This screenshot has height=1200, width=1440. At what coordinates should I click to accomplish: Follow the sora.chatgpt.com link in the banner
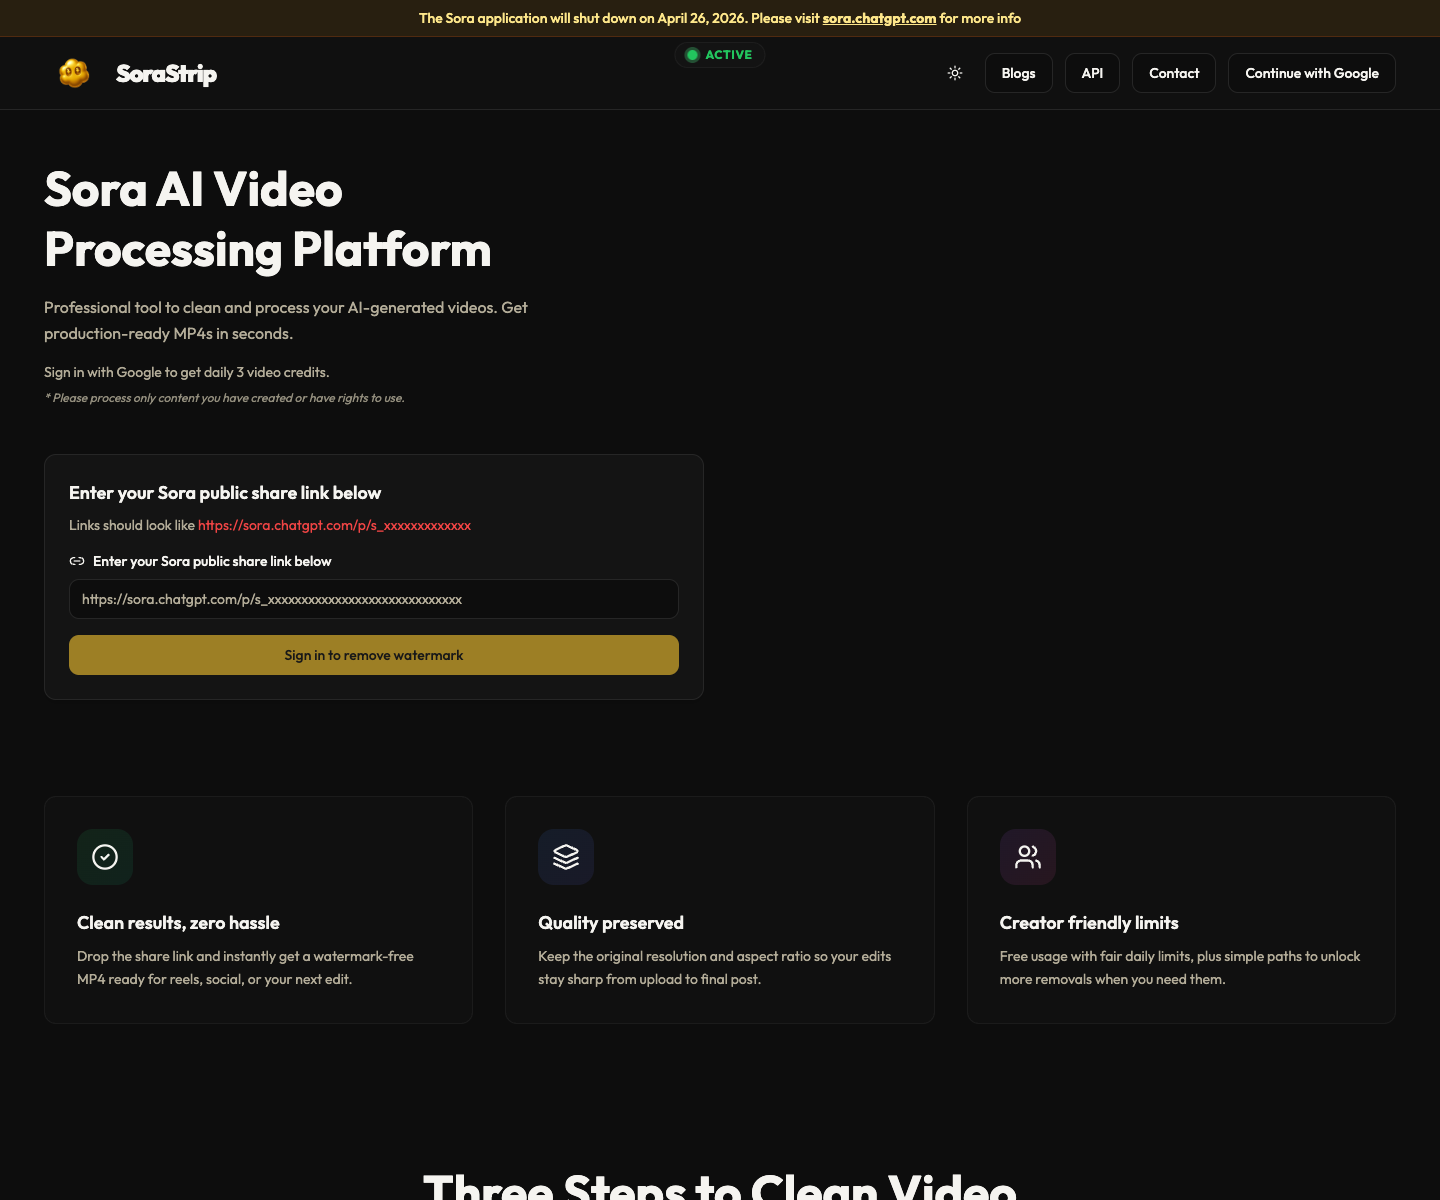pos(879,18)
